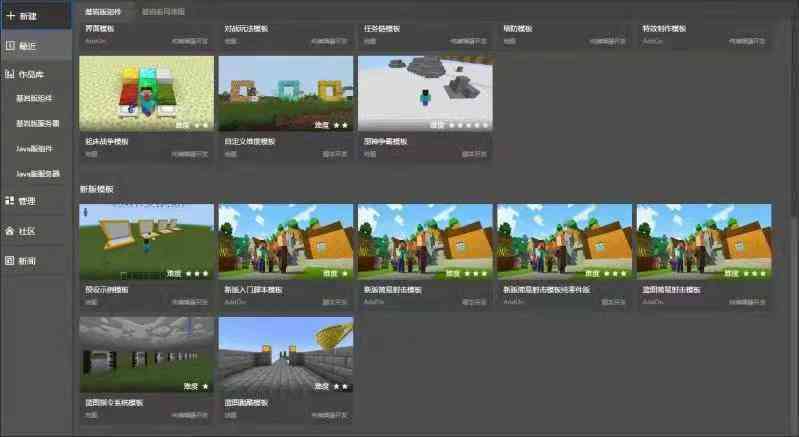Open the 新闻 news icon in sidebar
The image size is (799, 437).
10,261
